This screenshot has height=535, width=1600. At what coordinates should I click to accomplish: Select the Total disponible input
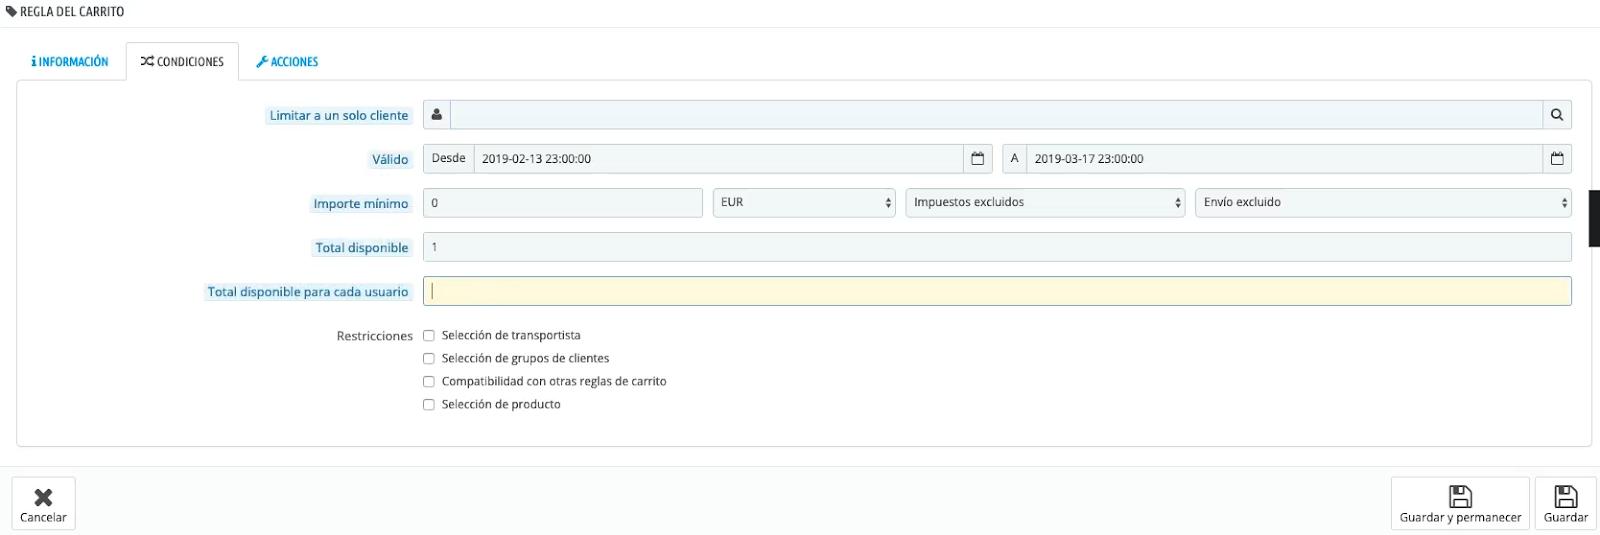pos(997,247)
